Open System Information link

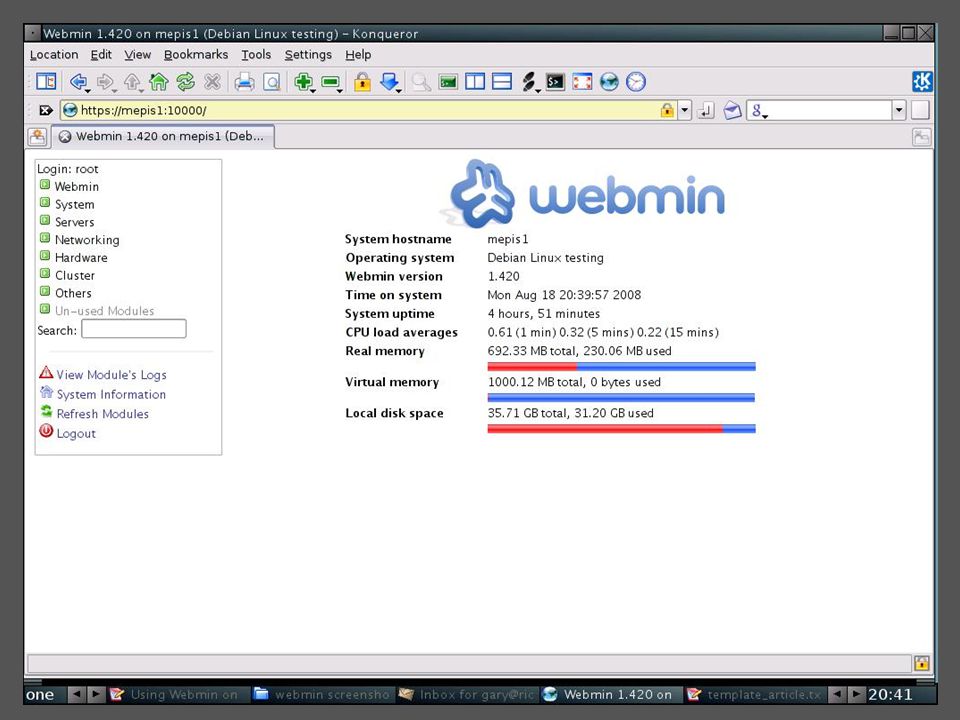(111, 394)
